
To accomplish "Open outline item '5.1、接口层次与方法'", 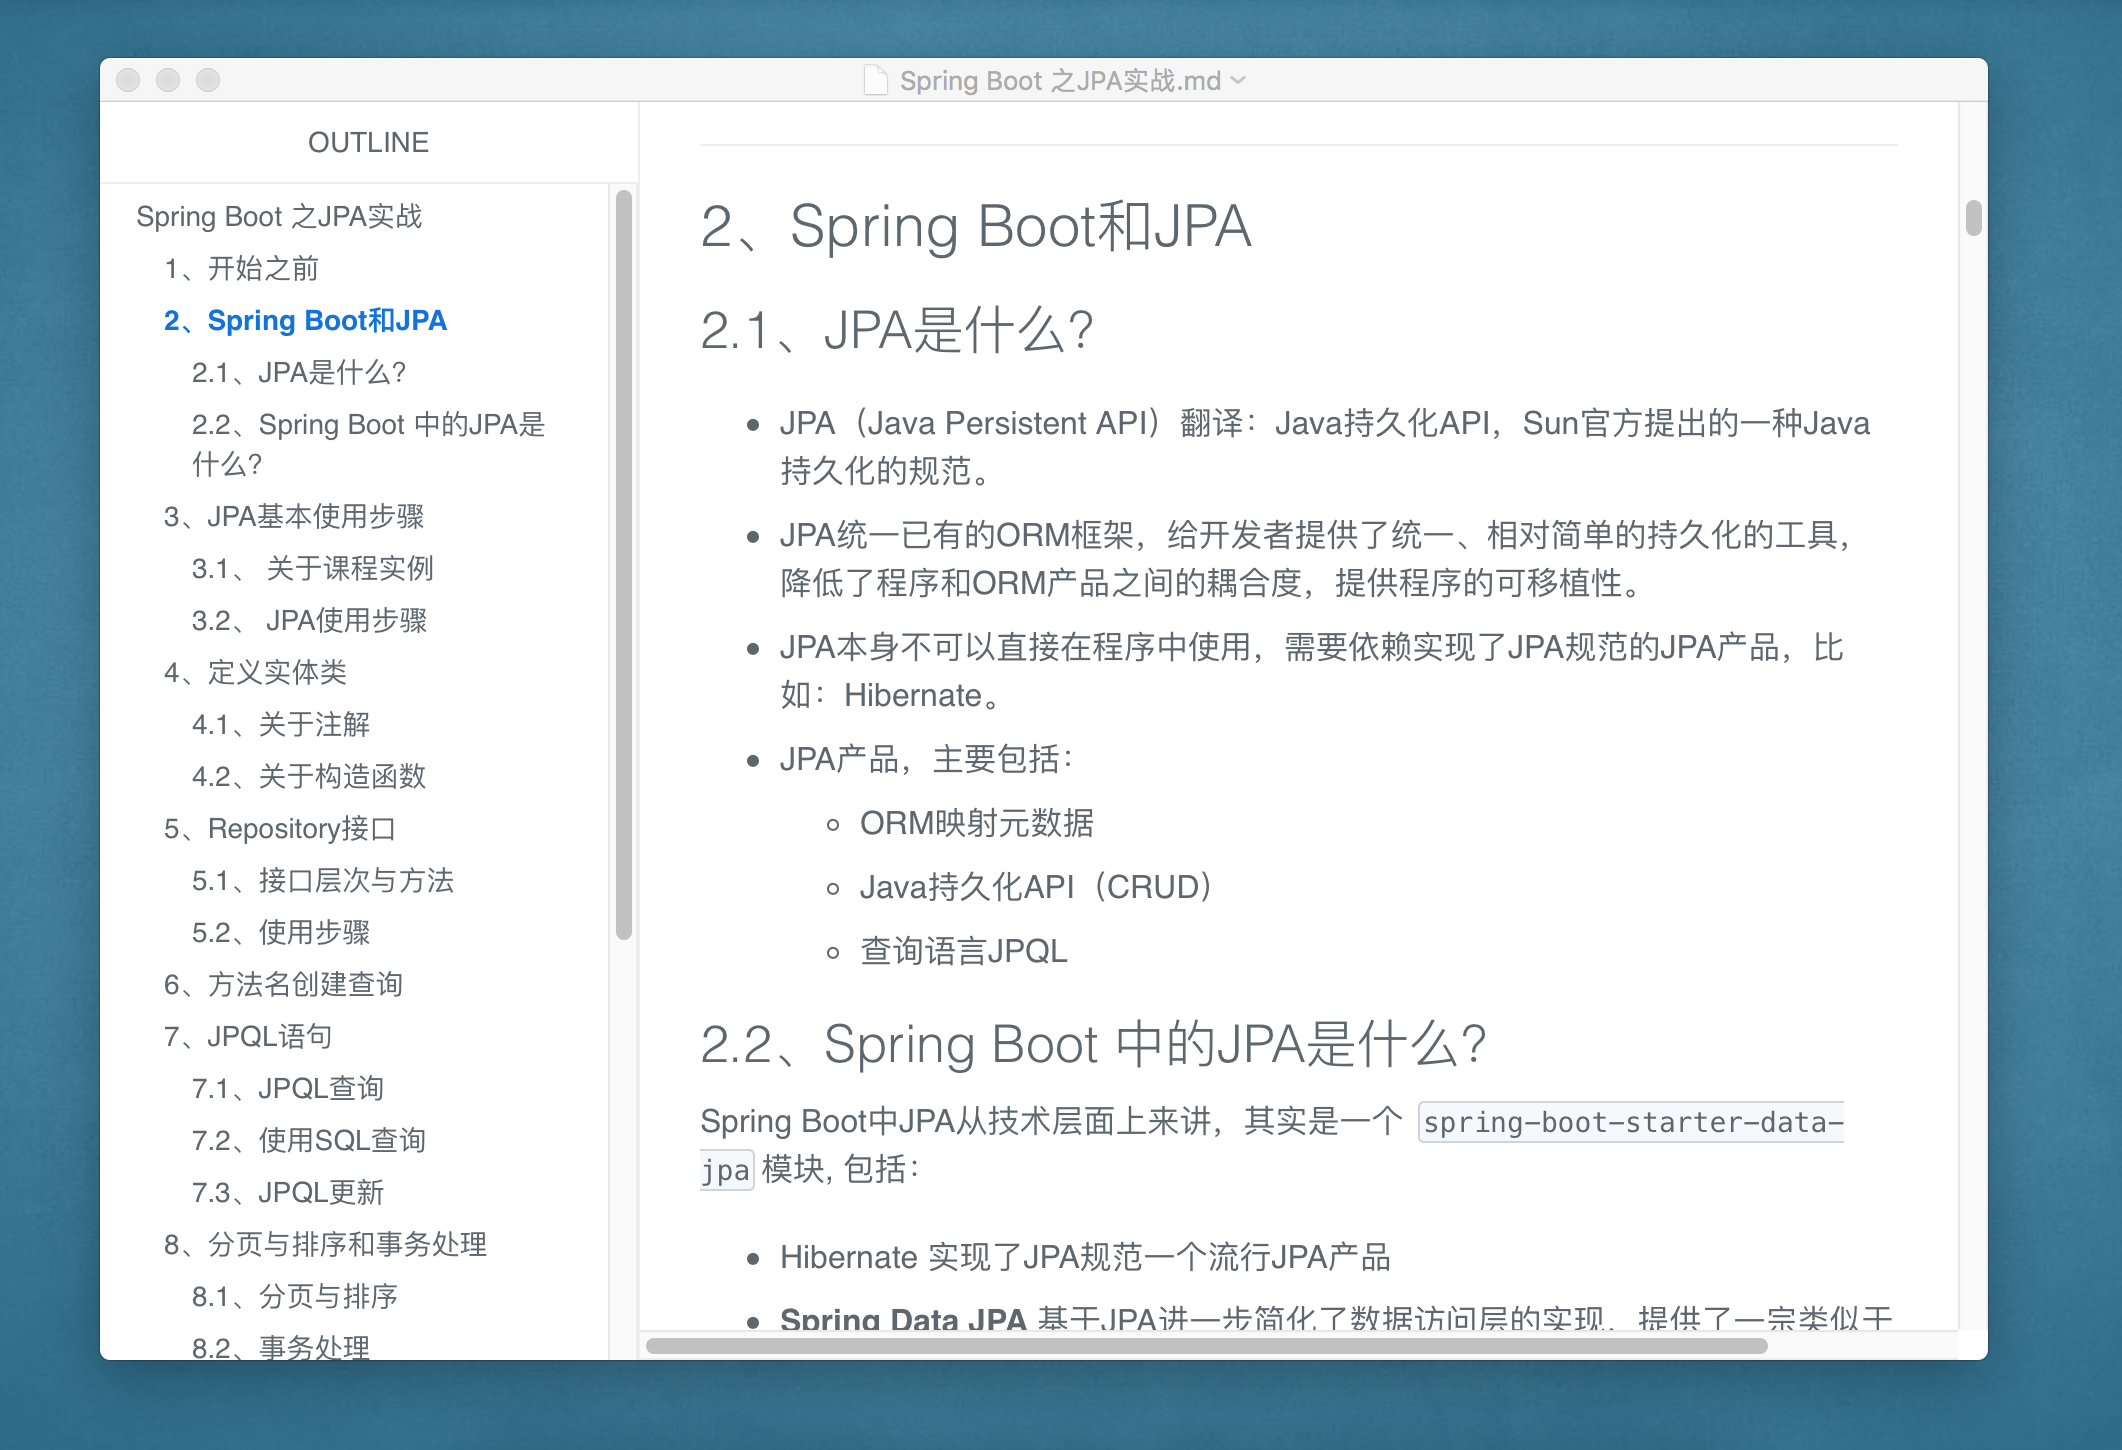I will tap(323, 880).
